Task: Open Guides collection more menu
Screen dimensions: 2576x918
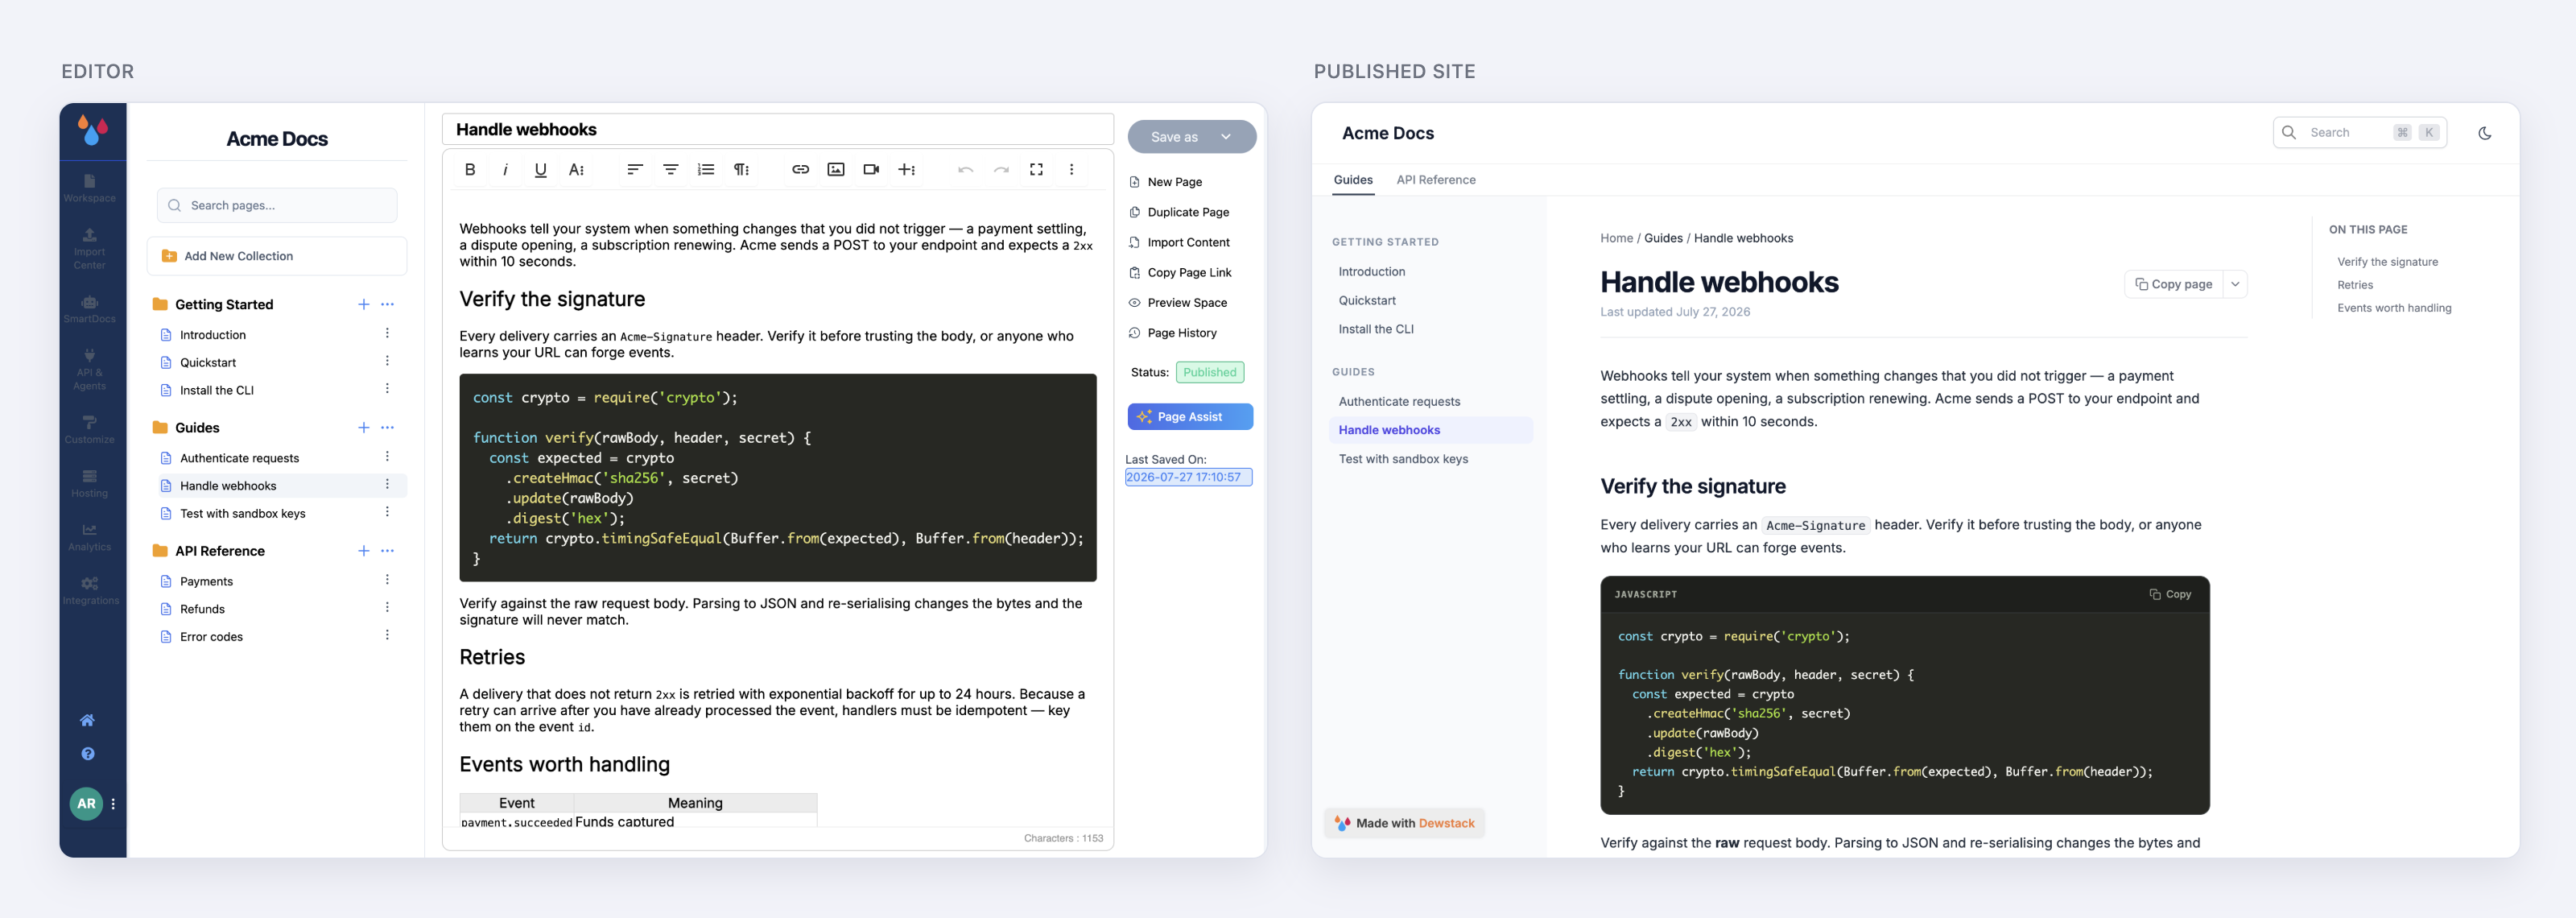Action: [388, 428]
